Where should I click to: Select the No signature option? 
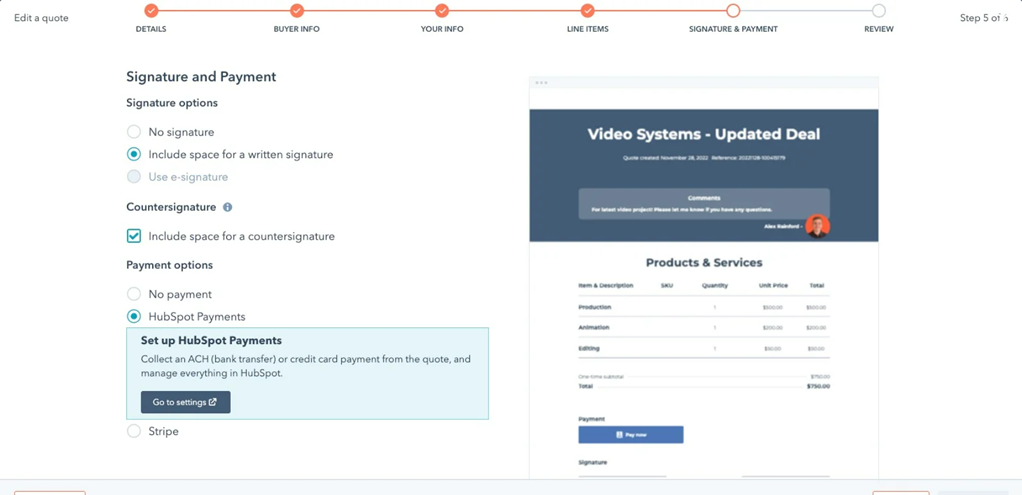click(134, 132)
